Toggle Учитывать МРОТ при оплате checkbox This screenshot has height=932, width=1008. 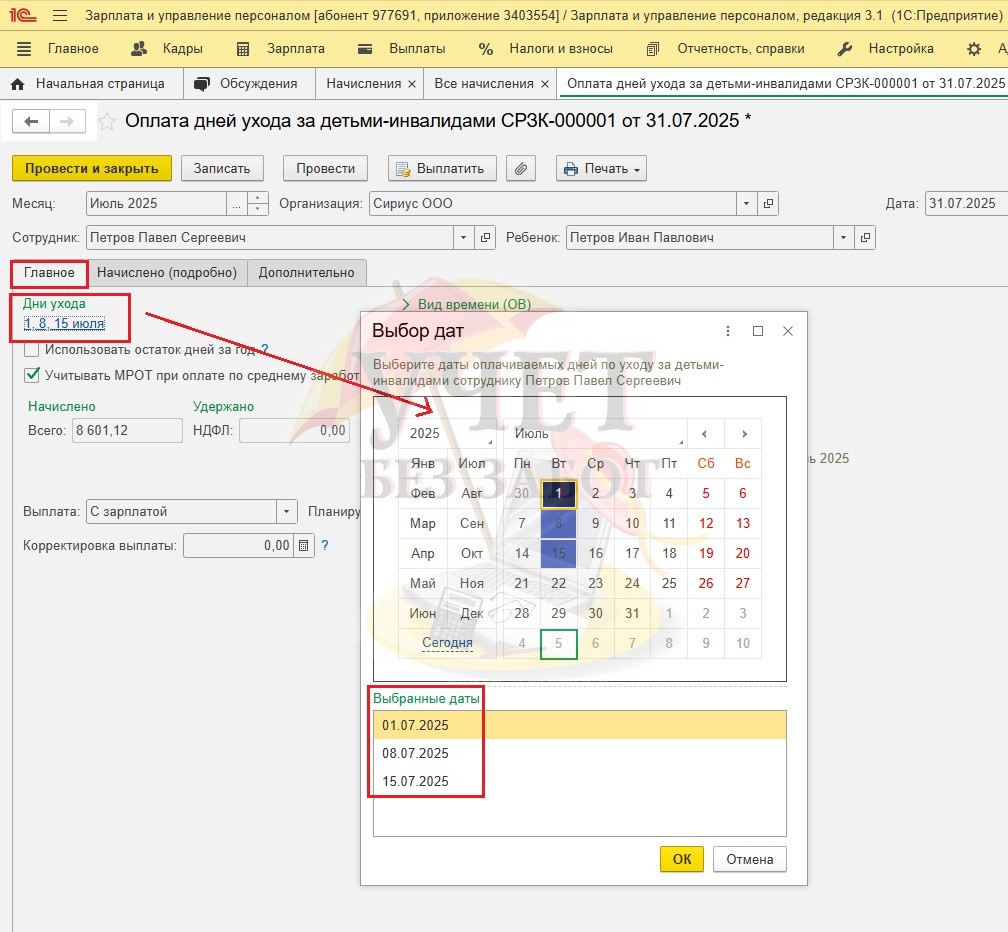(32, 375)
